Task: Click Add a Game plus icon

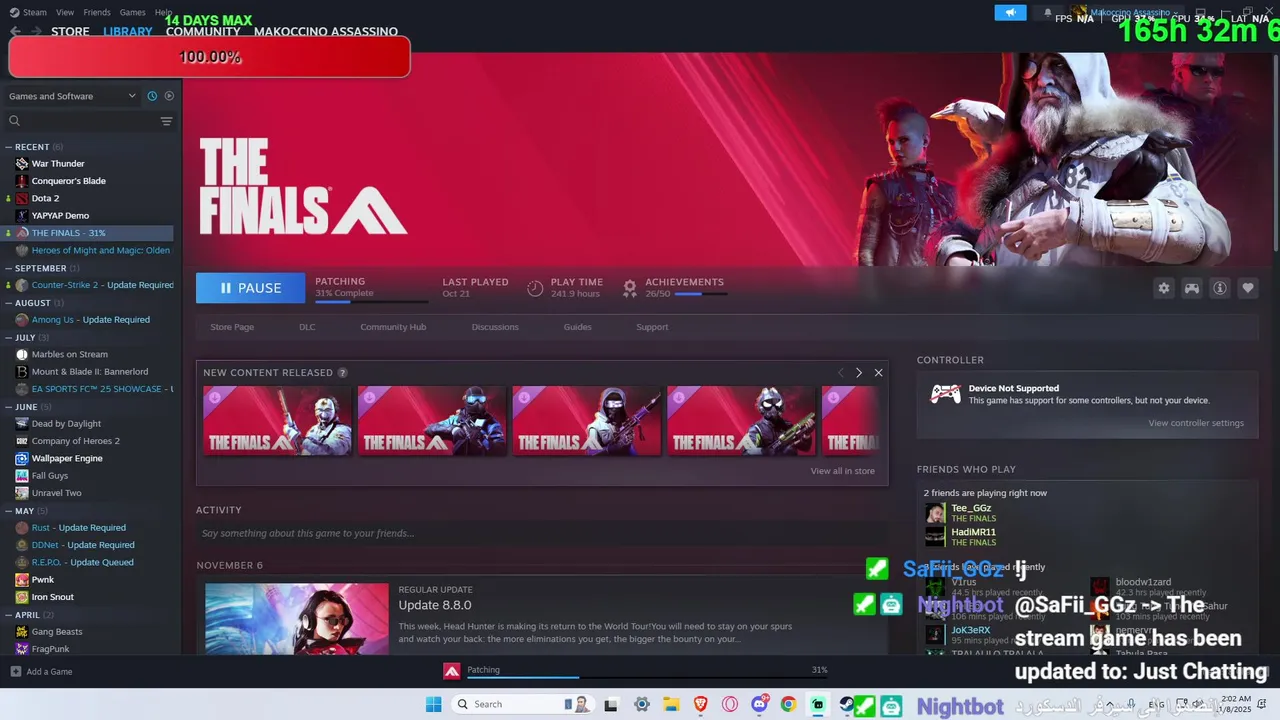Action: pos(15,672)
